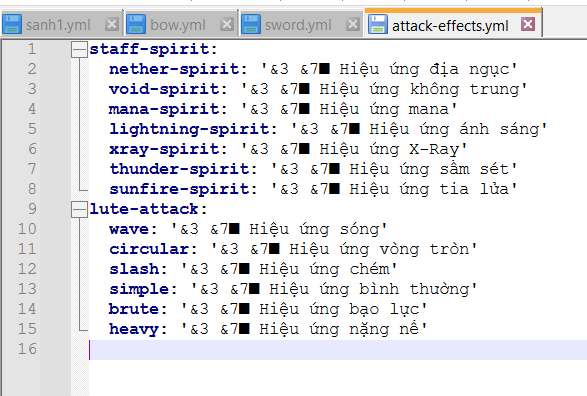This screenshot has height=396, width=587.
Task: Close the sword.yml tab
Action: point(352,24)
